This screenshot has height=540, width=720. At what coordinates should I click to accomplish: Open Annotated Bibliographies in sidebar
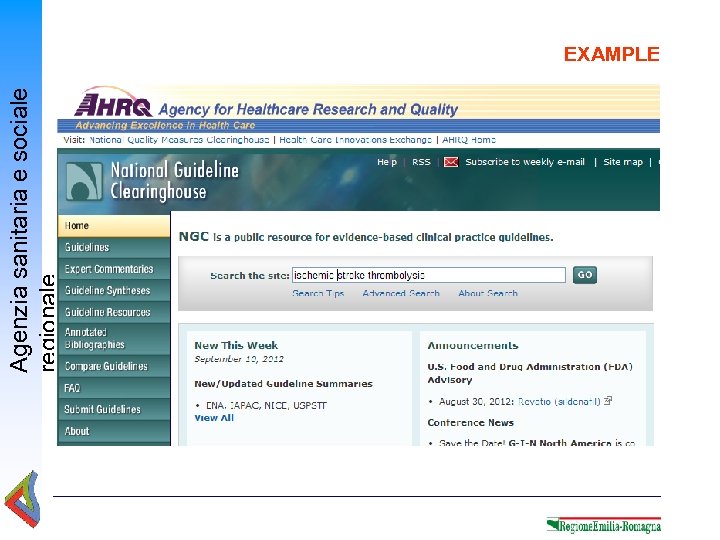[114, 338]
